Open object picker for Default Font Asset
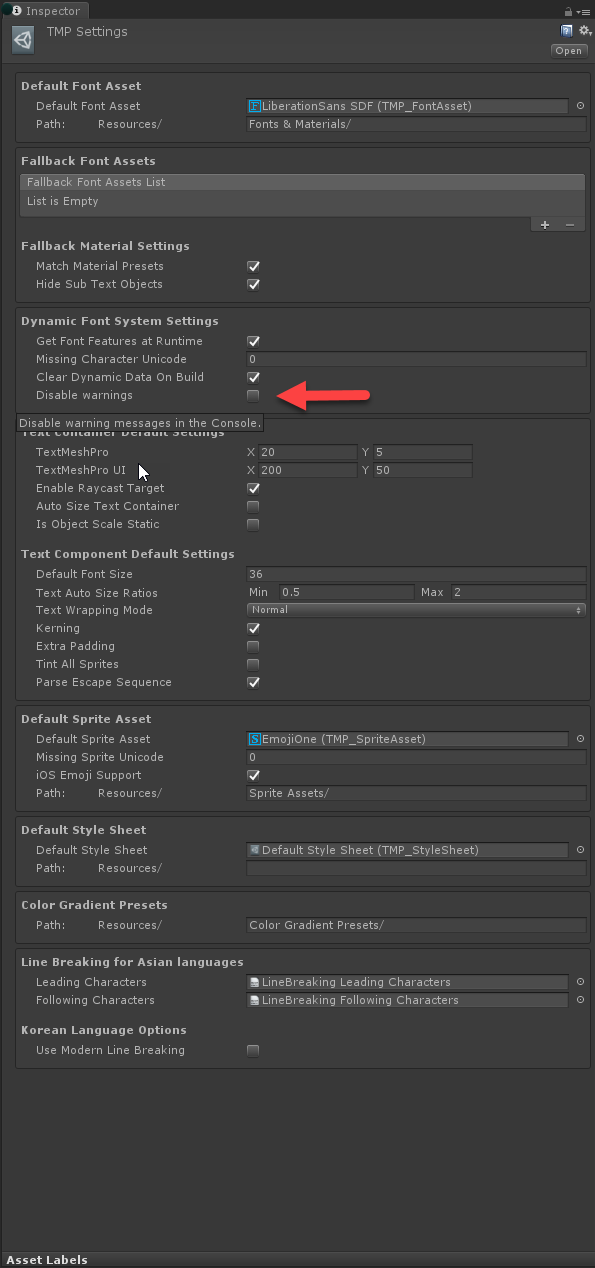 click(579, 106)
